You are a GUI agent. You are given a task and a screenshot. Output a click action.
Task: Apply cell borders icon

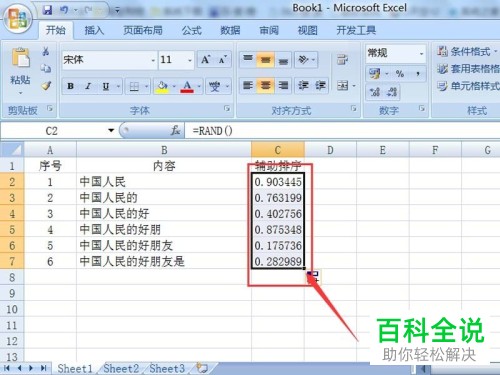134,87
